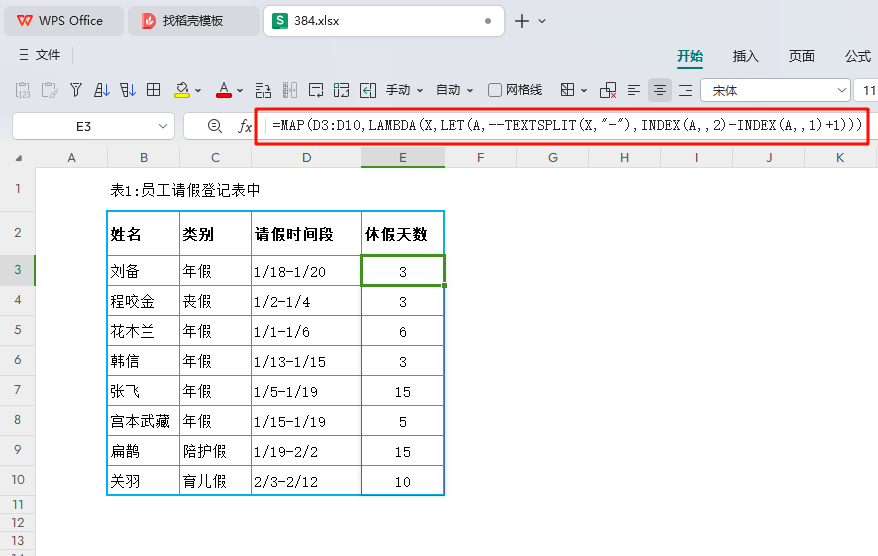Align text left
The height and width of the screenshot is (556, 878).
[634, 90]
